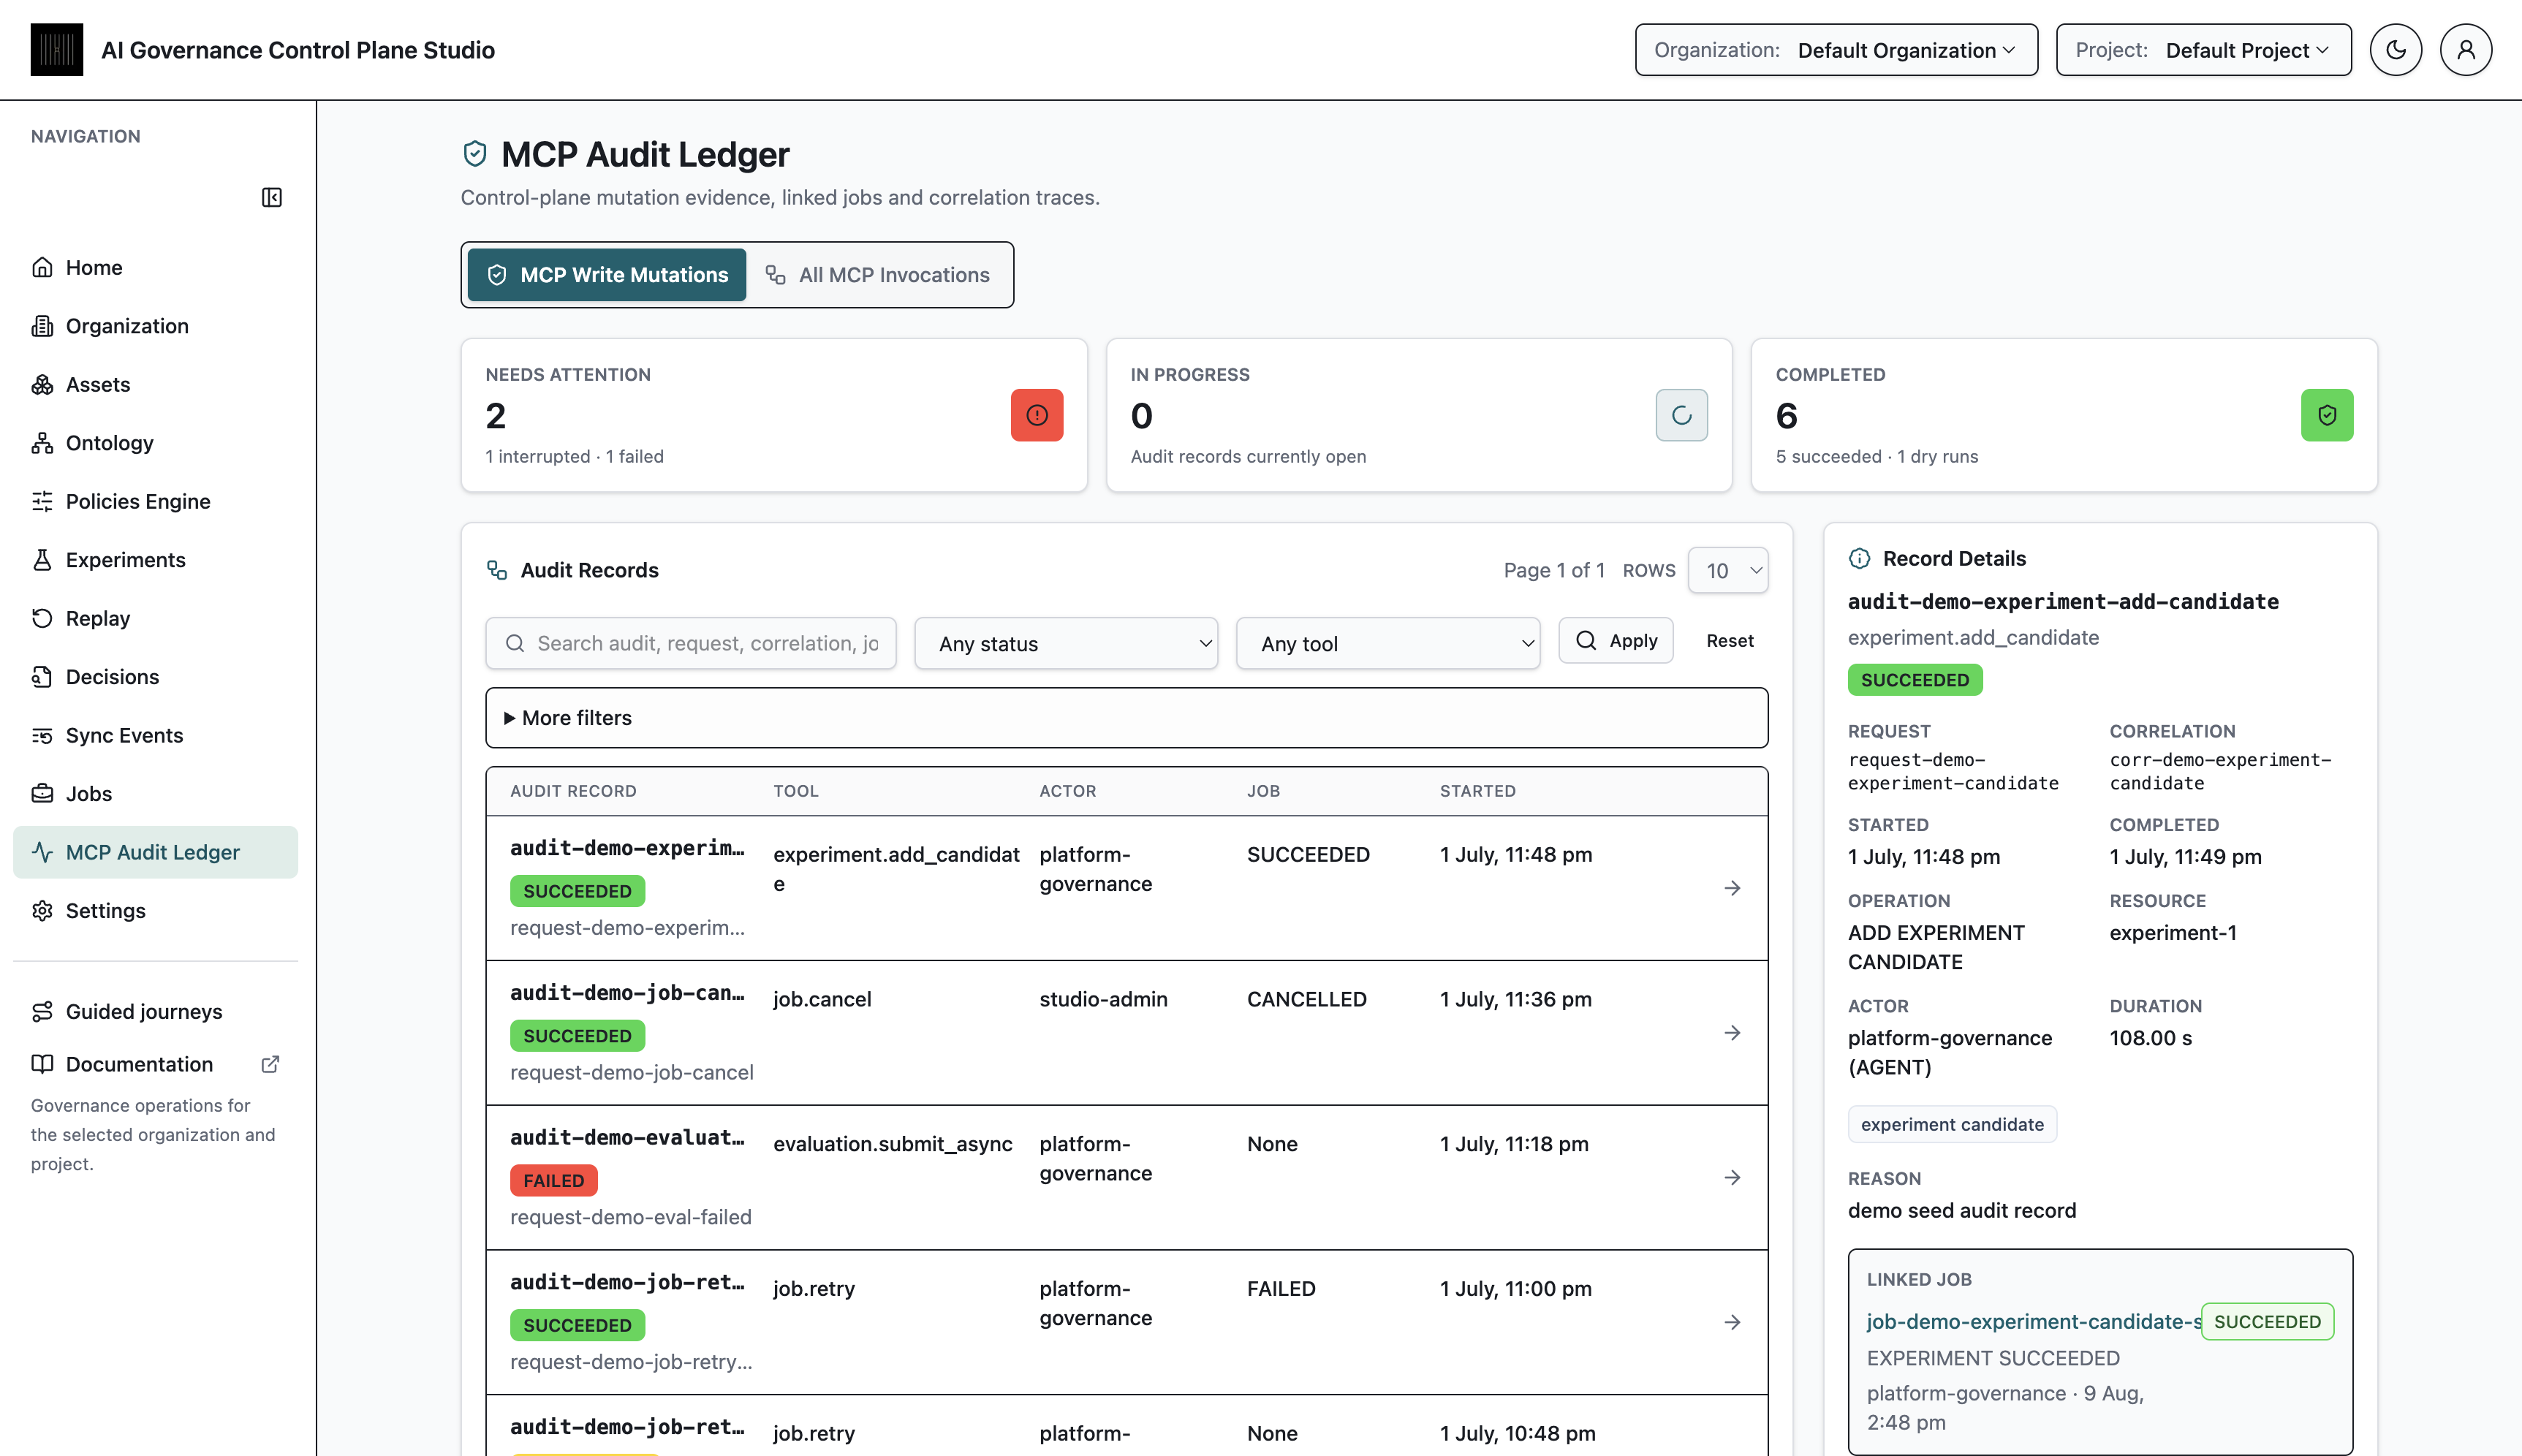Click the Ontology hierarchy icon
The width and height of the screenshot is (2522, 1456).
42,443
